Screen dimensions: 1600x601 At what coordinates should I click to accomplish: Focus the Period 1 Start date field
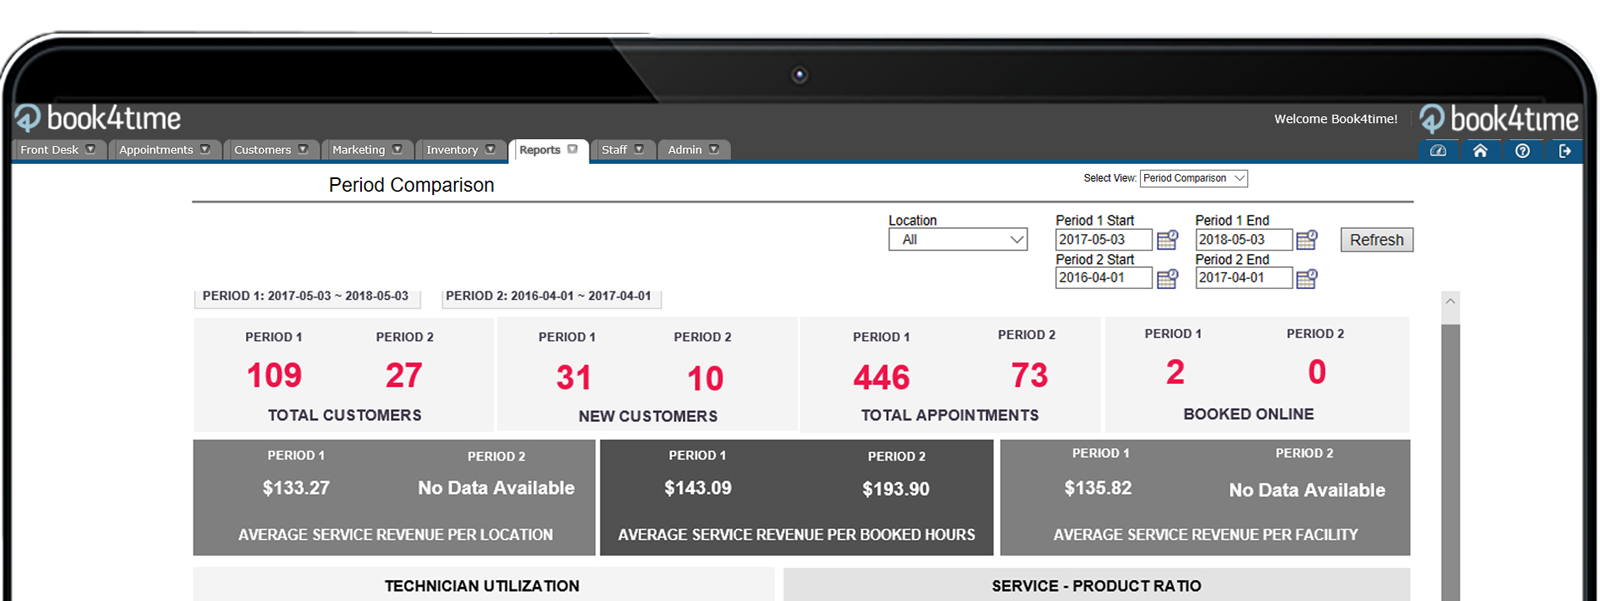tap(1104, 240)
